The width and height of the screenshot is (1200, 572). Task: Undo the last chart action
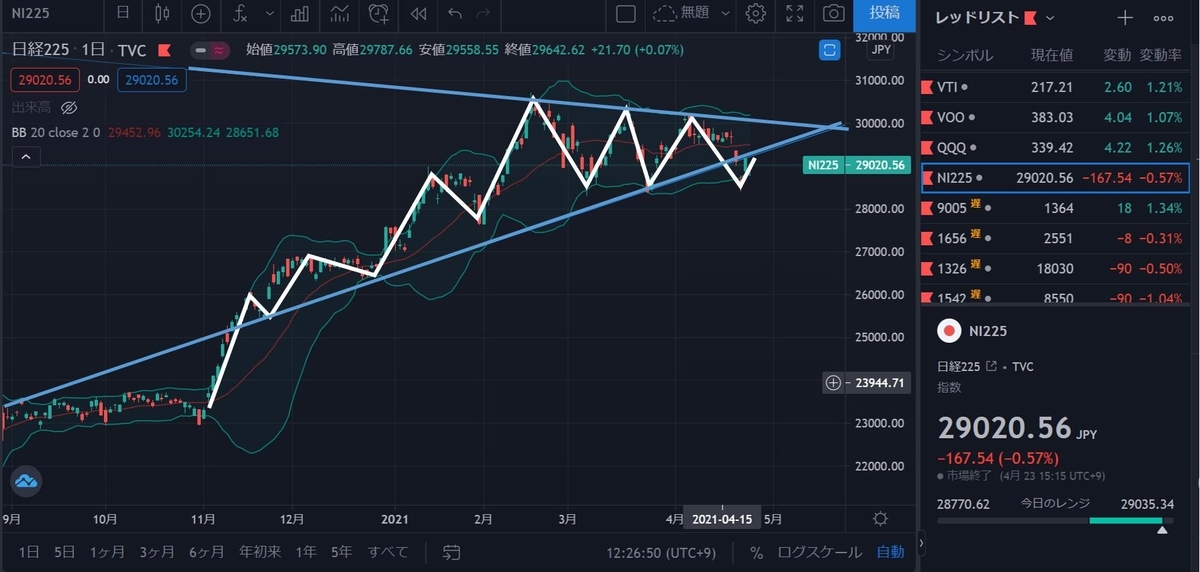click(455, 14)
